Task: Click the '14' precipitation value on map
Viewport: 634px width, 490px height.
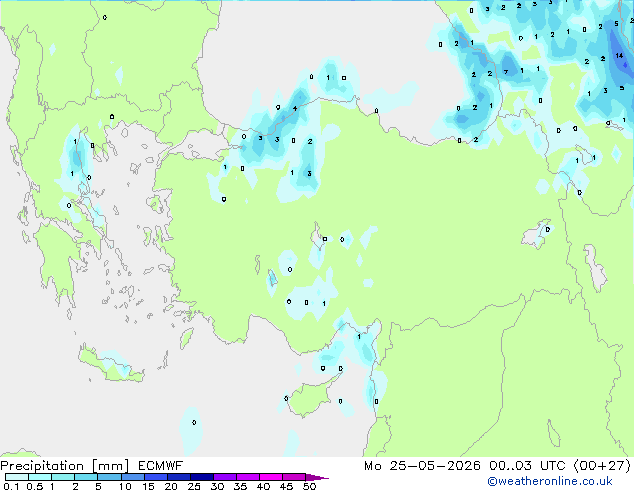Action: [619, 55]
